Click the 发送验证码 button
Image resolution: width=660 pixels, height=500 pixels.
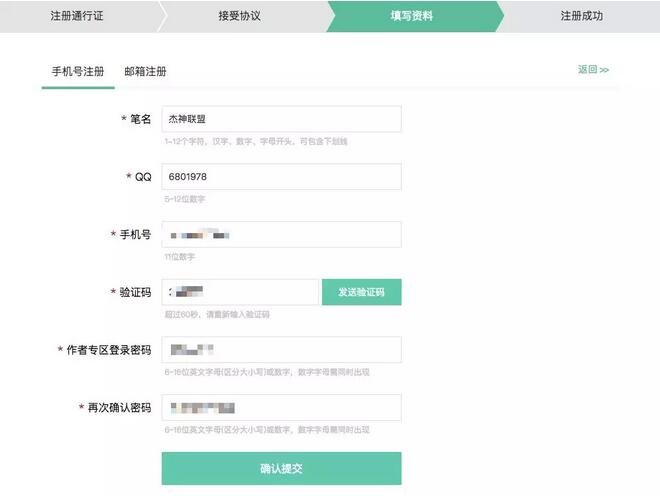pos(362,292)
